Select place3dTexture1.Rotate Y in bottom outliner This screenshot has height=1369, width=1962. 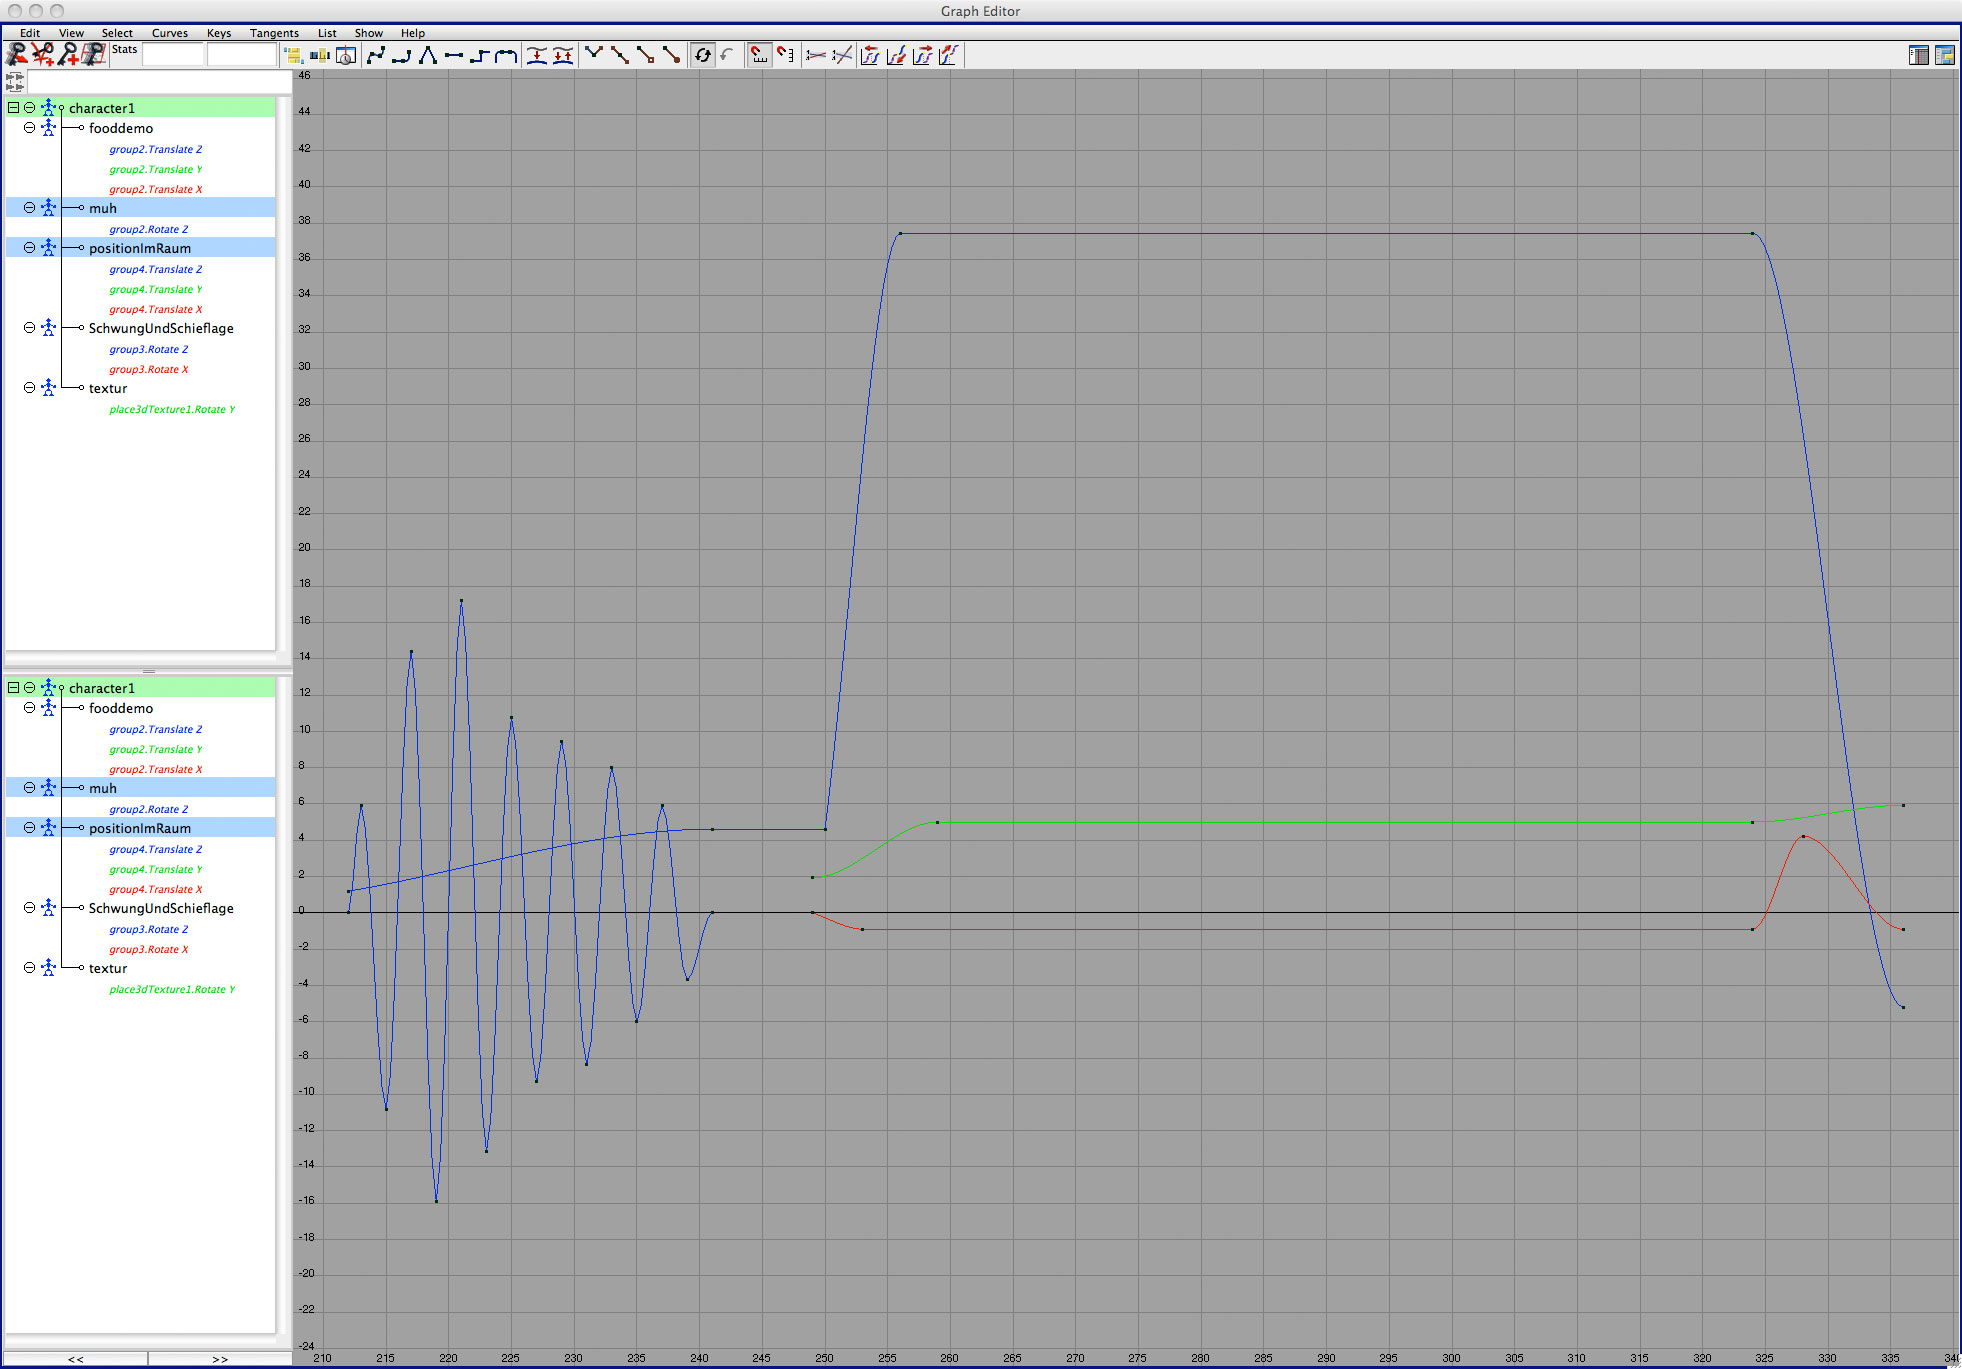coord(172,989)
